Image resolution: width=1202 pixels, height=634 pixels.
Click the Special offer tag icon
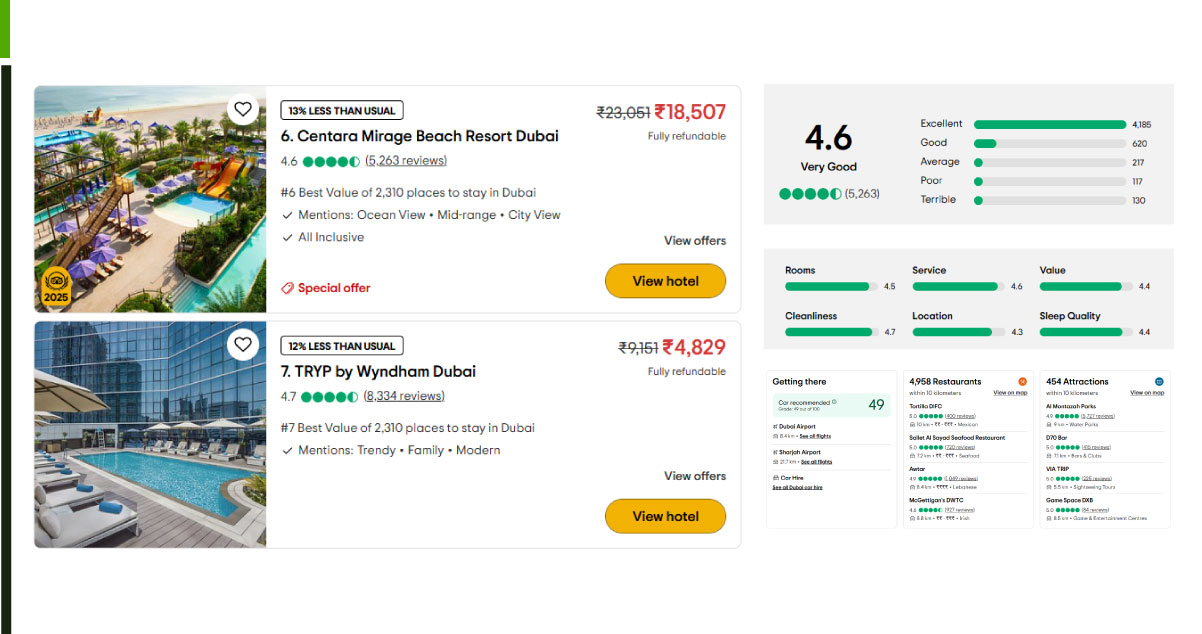tap(288, 288)
